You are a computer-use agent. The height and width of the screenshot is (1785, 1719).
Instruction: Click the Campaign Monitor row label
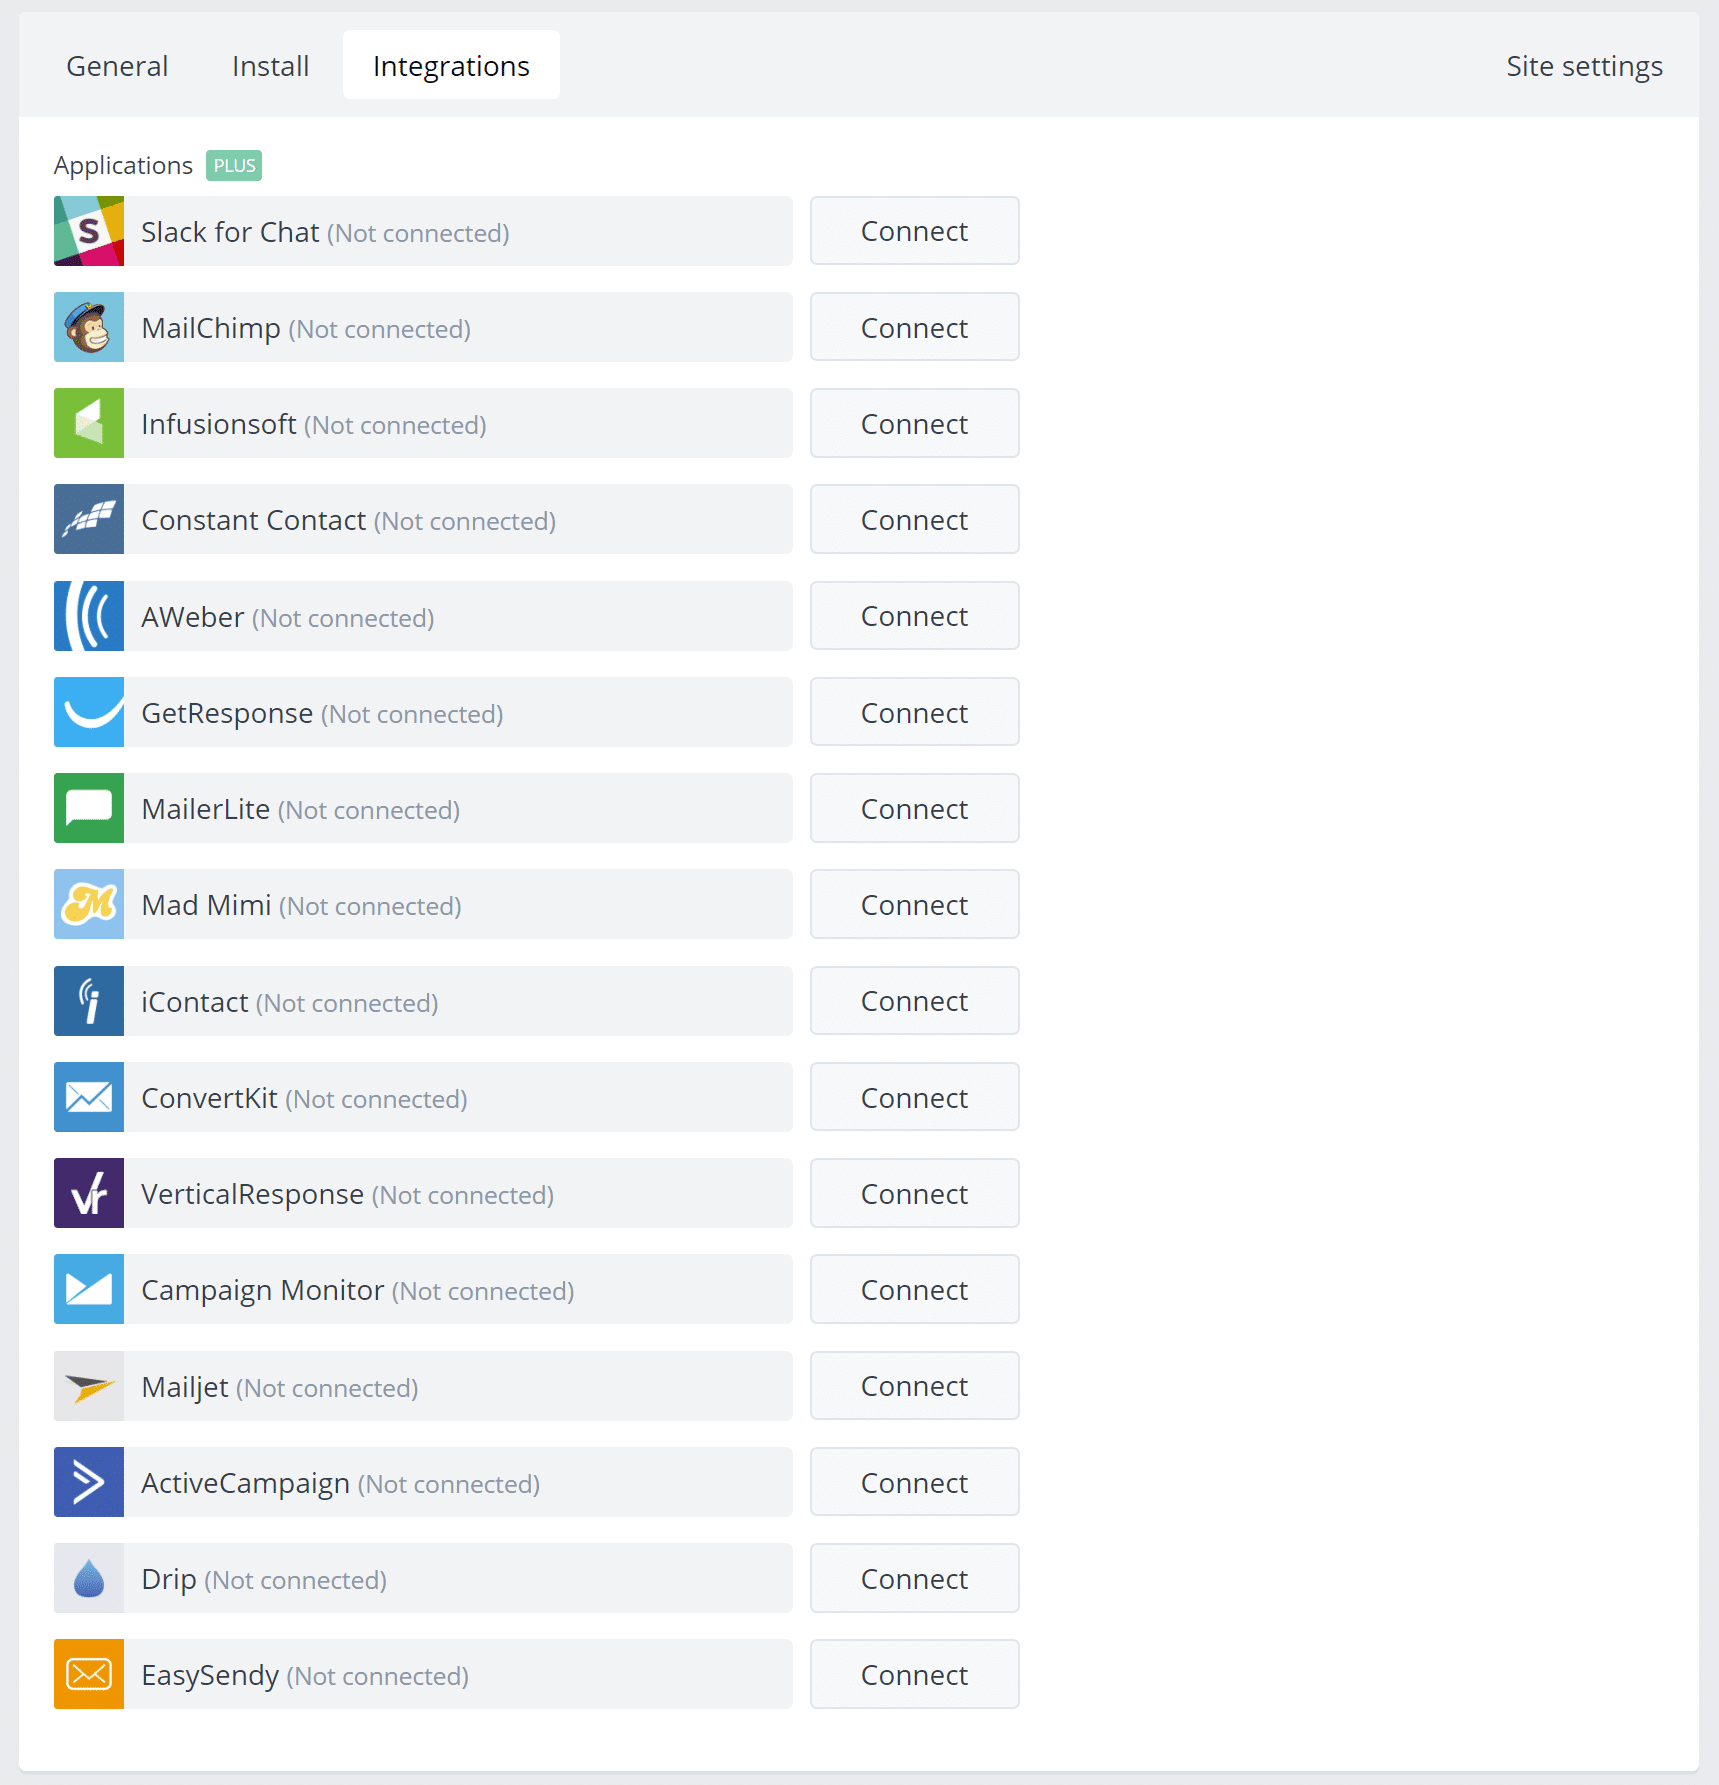click(358, 1290)
